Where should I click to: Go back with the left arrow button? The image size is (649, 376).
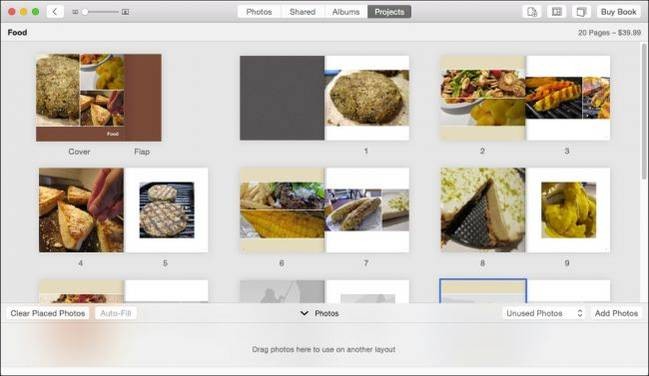coord(55,12)
